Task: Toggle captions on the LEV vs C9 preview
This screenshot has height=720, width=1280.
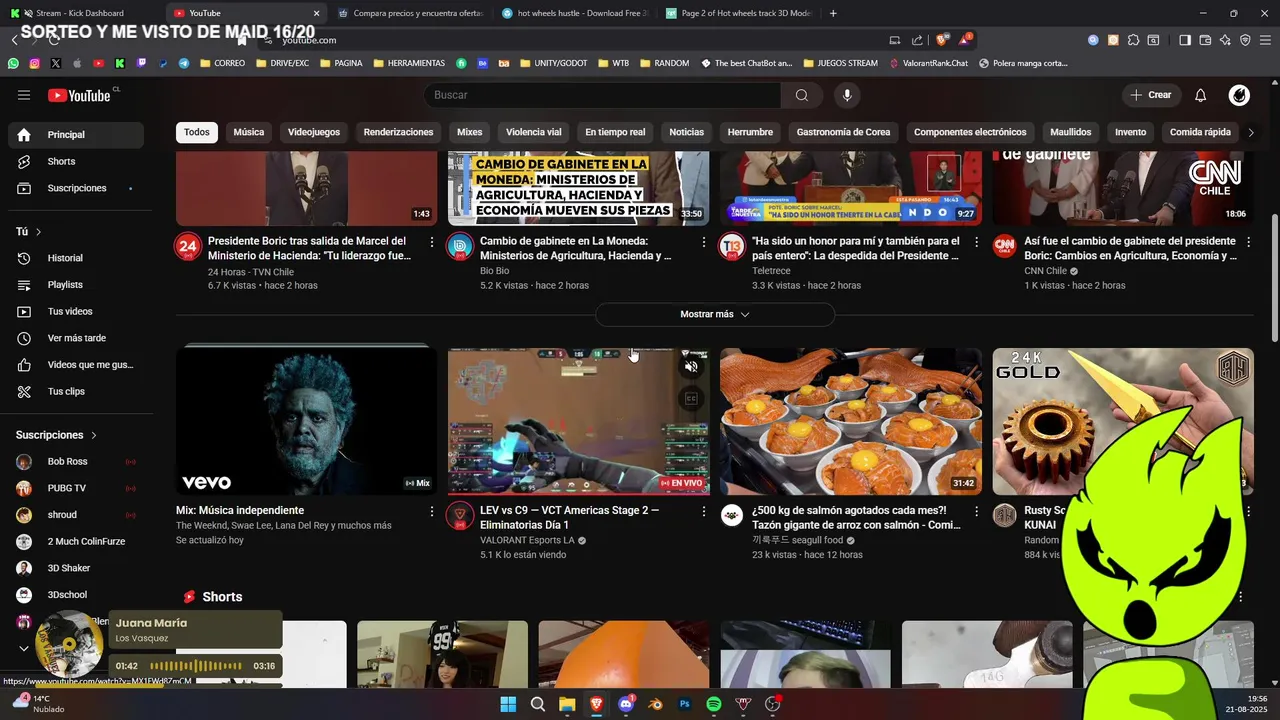Action: (690, 399)
